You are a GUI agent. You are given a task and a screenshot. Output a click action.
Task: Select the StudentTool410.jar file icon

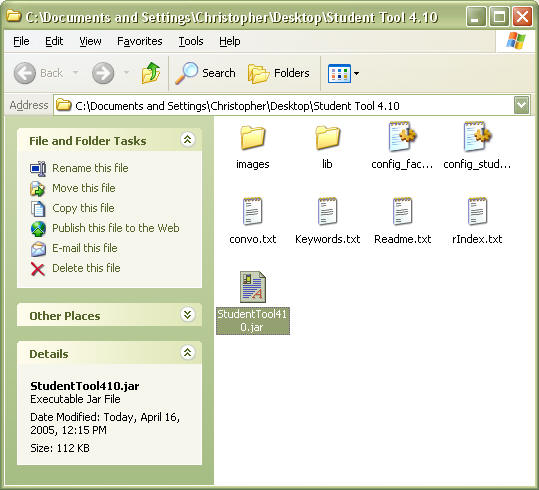253,287
